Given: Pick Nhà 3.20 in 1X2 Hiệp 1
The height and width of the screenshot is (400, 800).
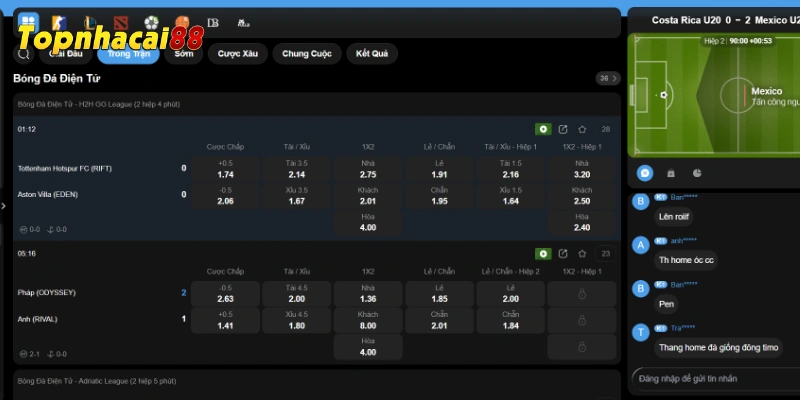Looking at the screenshot, I should pyautogui.click(x=582, y=169).
